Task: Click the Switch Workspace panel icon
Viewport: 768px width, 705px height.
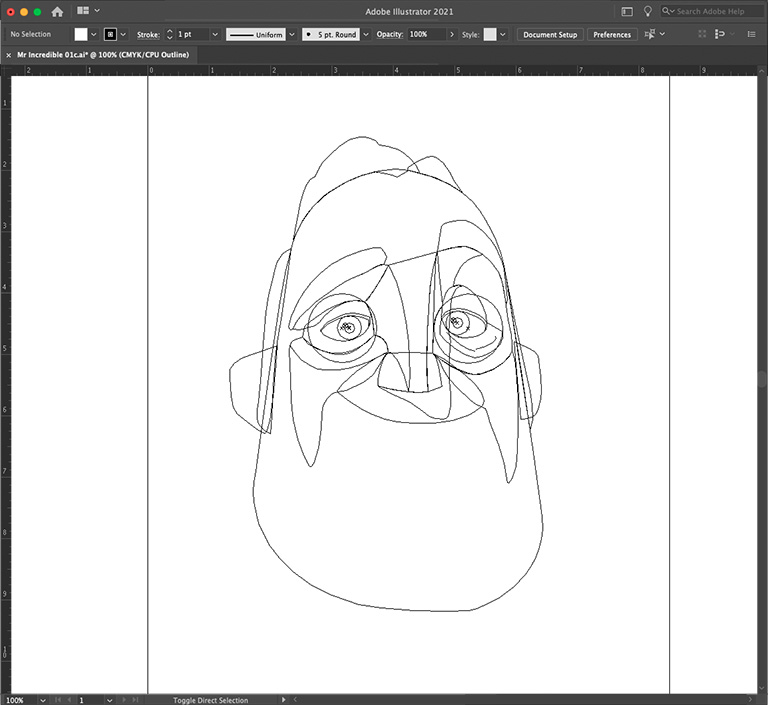Action: pyautogui.click(x=627, y=11)
